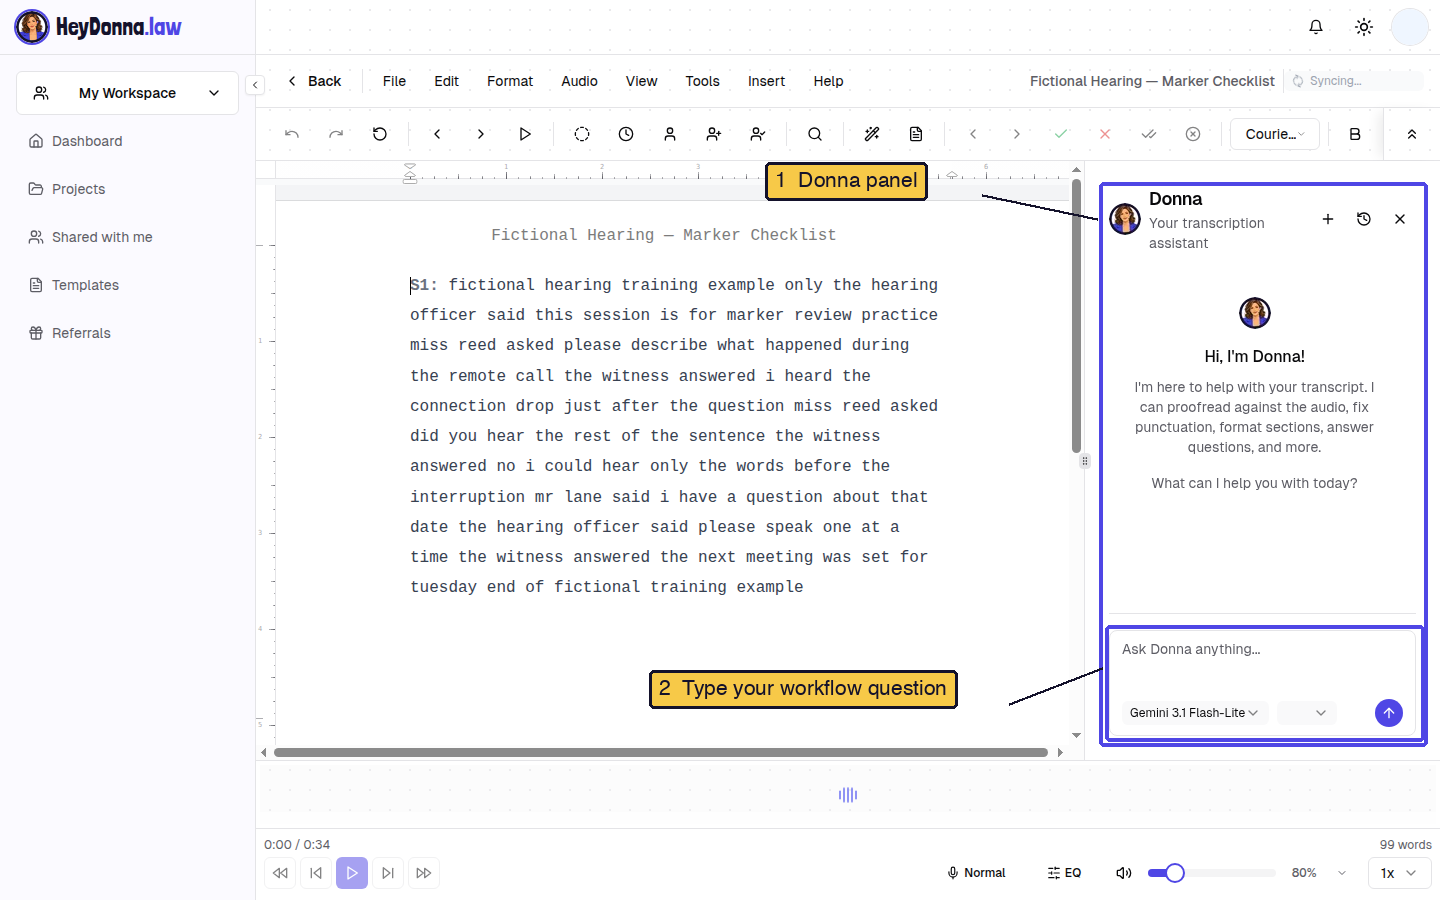Open the Insert menu
Viewport: 1440px width, 900px height.
point(766,81)
